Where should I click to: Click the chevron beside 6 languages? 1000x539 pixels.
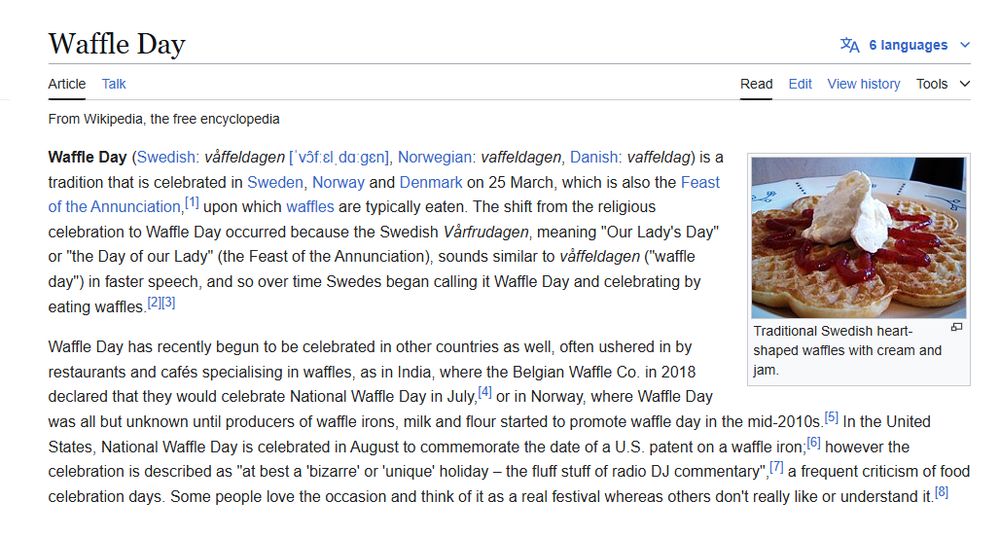pyautogui.click(x=965, y=45)
